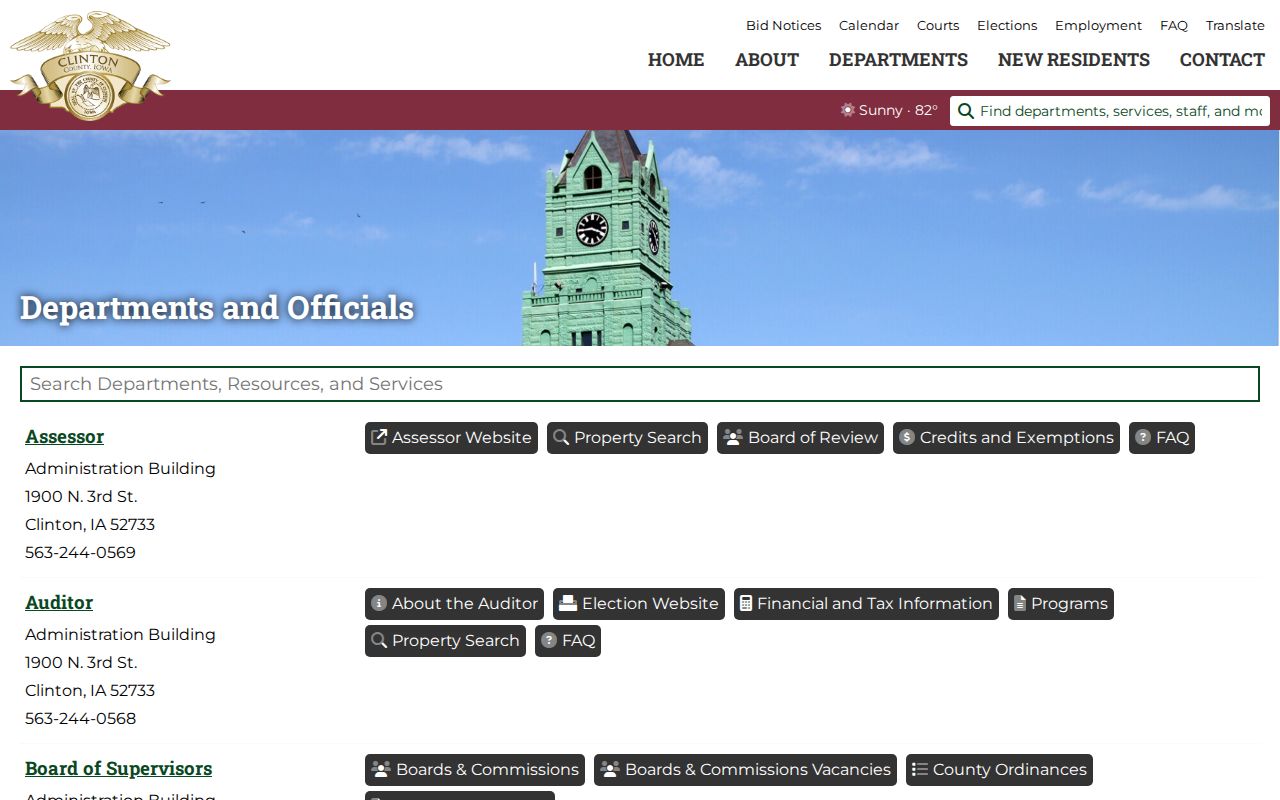Click the sunny weather icon
1280x800 pixels.
(x=848, y=110)
